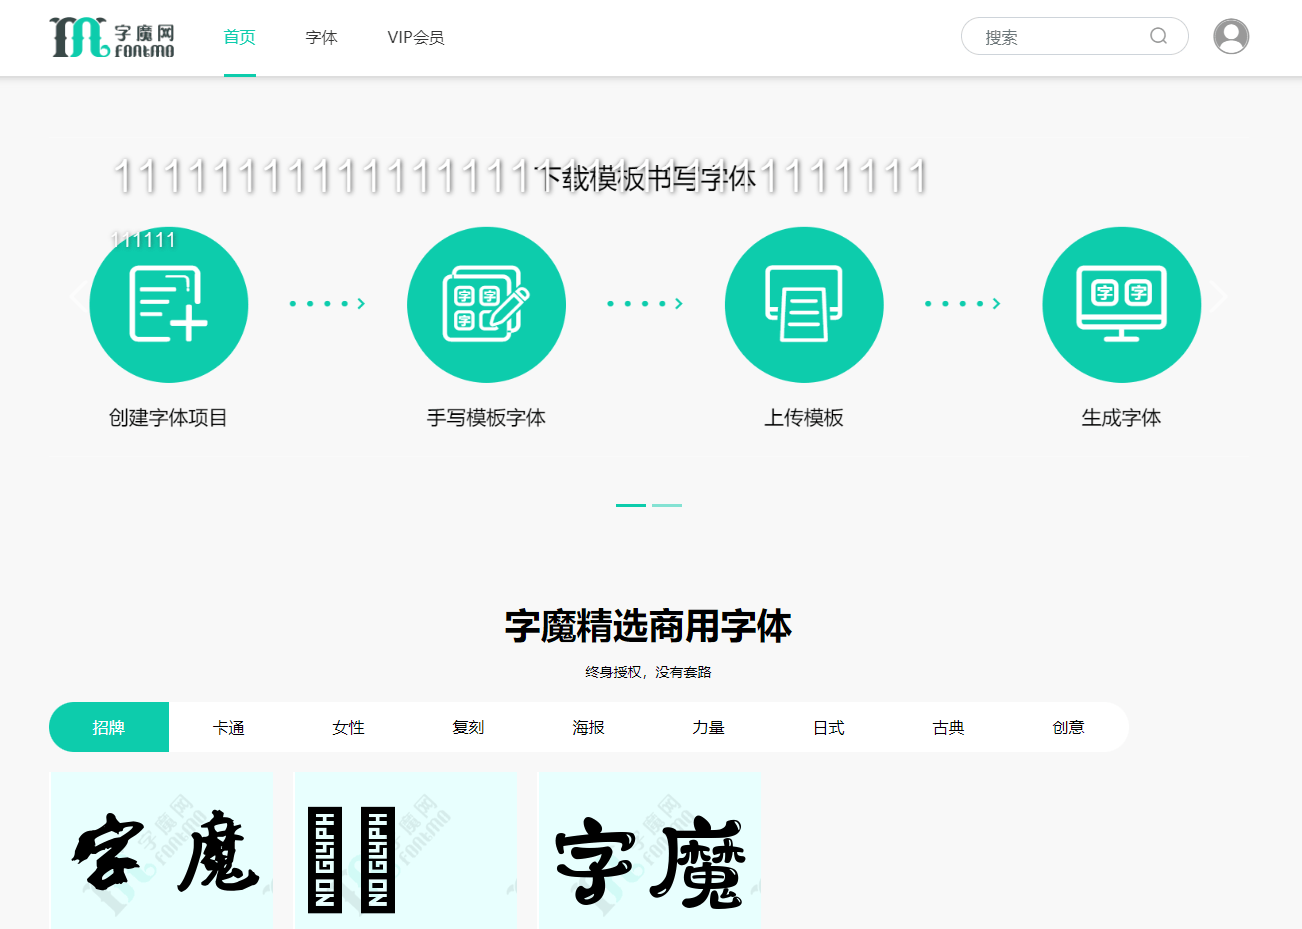Click the right carousel arrow

tap(1220, 295)
